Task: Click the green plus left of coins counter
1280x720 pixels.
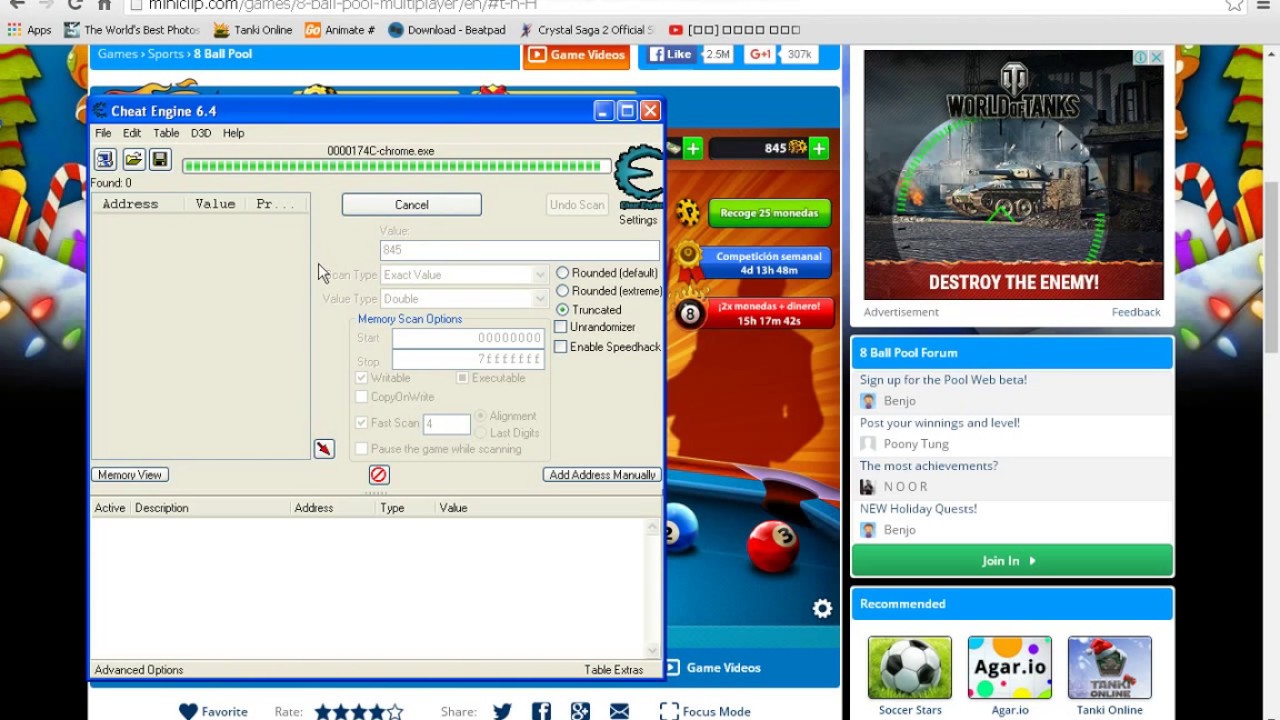Action: [692, 148]
